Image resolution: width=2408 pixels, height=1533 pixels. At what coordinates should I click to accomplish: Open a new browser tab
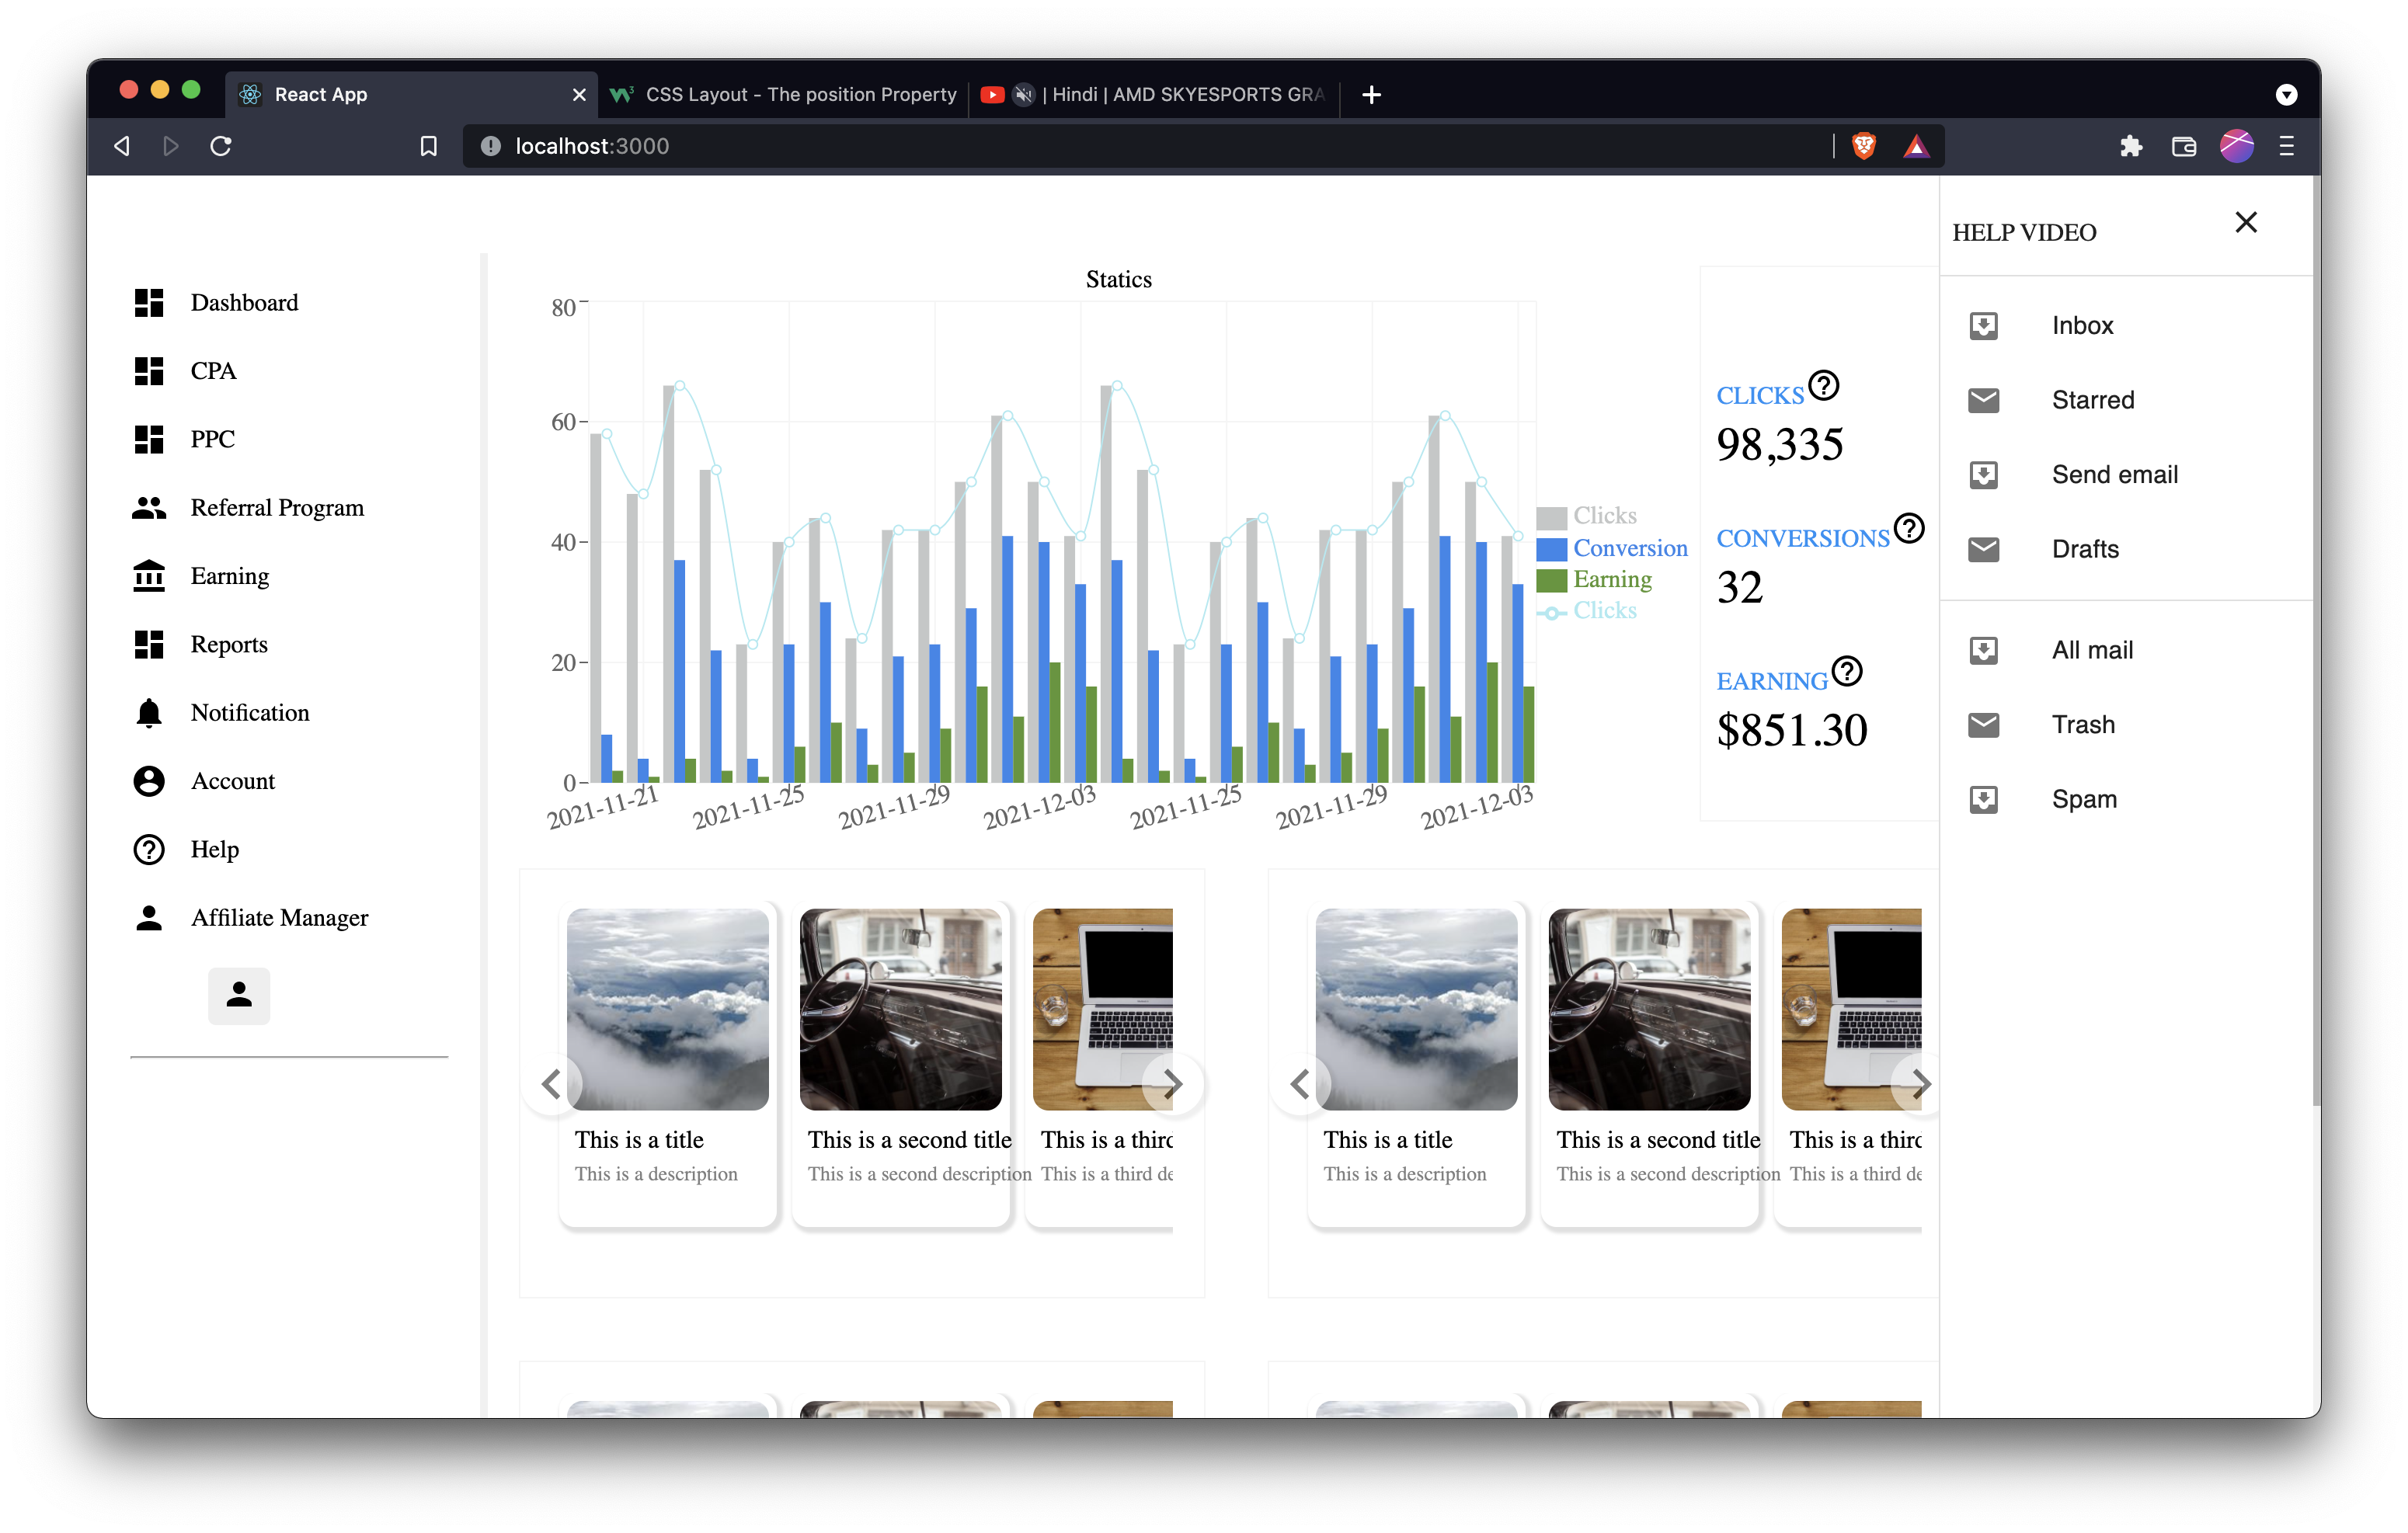(1372, 94)
